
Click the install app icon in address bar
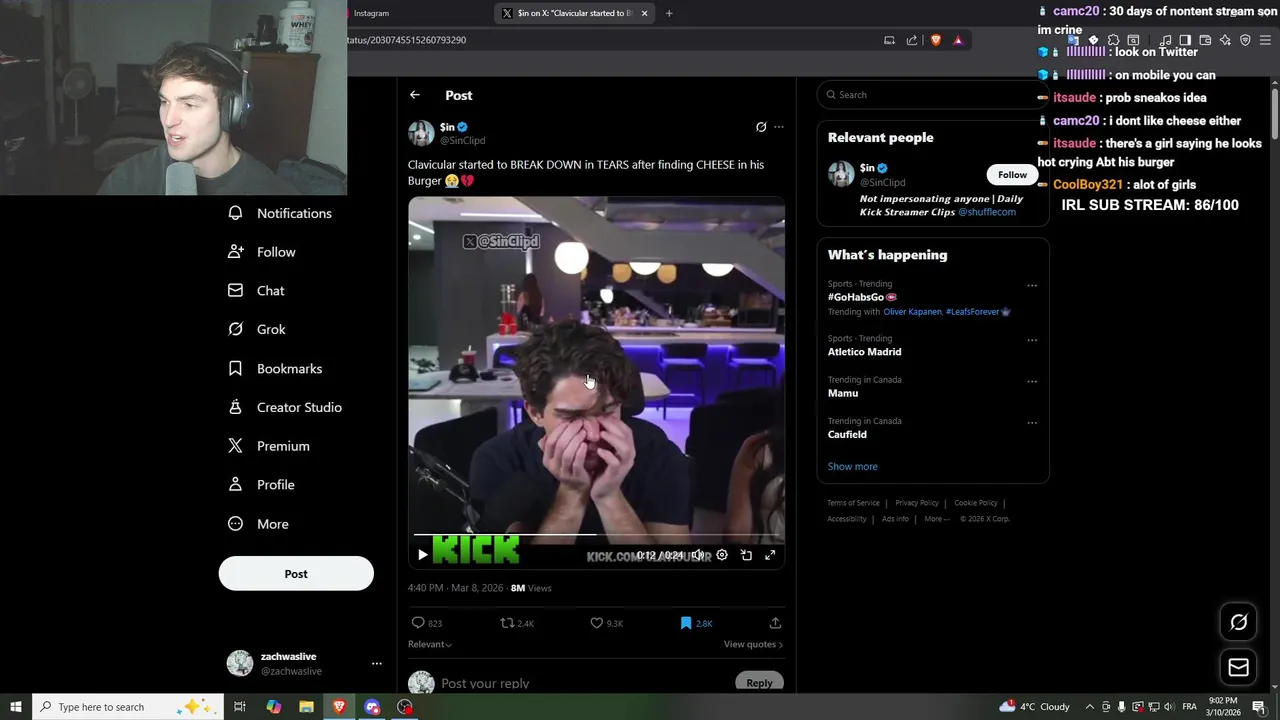tap(889, 40)
